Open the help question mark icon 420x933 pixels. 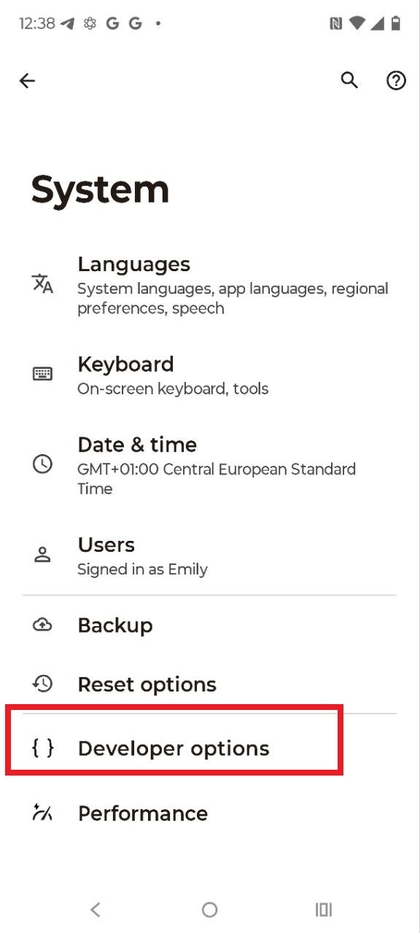[x=396, y=80]
